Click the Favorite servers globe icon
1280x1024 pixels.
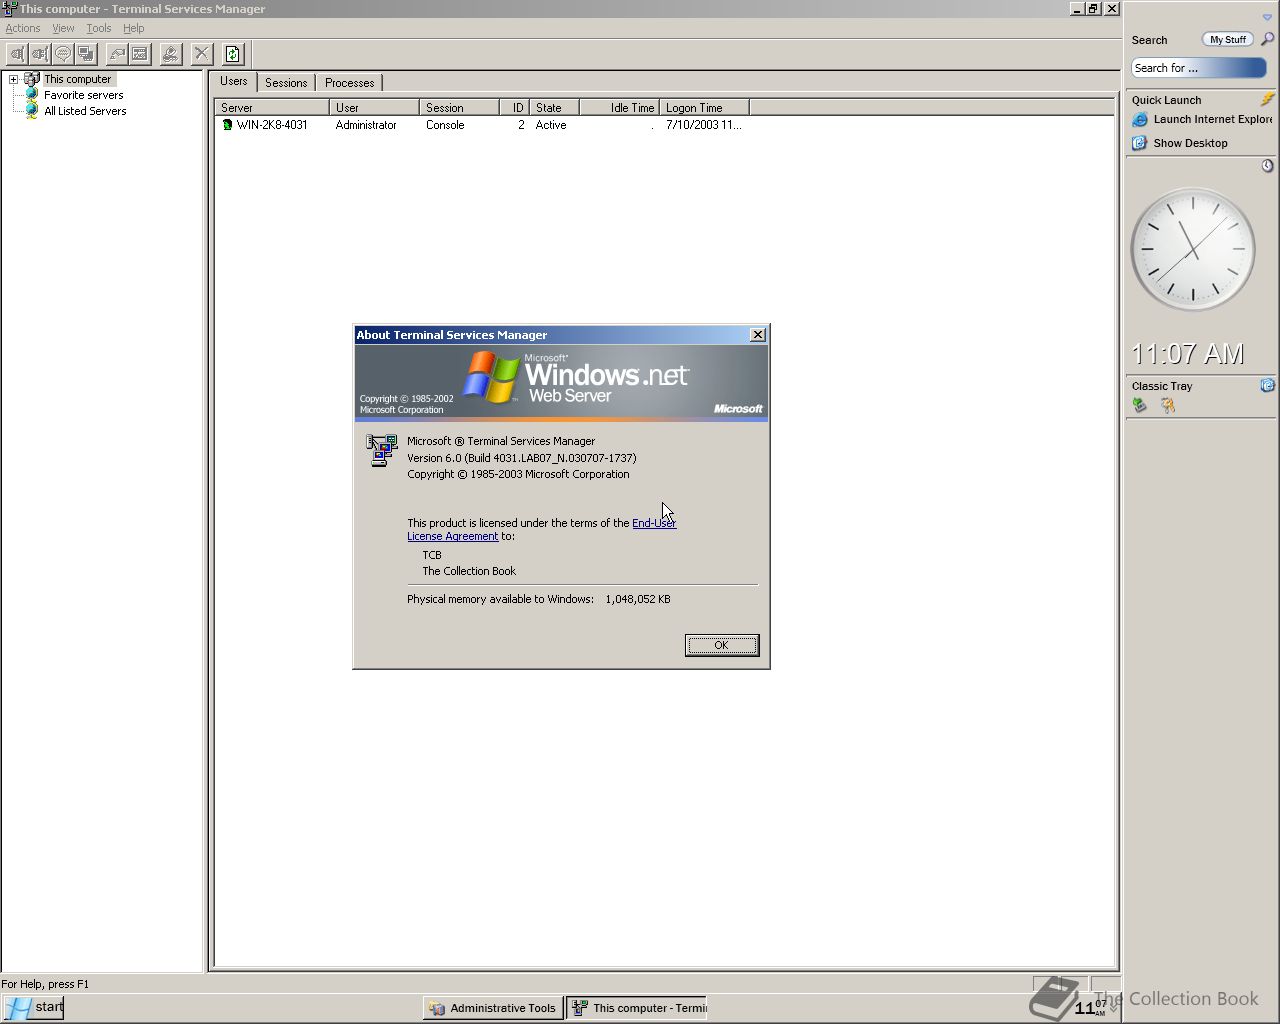[31, 95]
